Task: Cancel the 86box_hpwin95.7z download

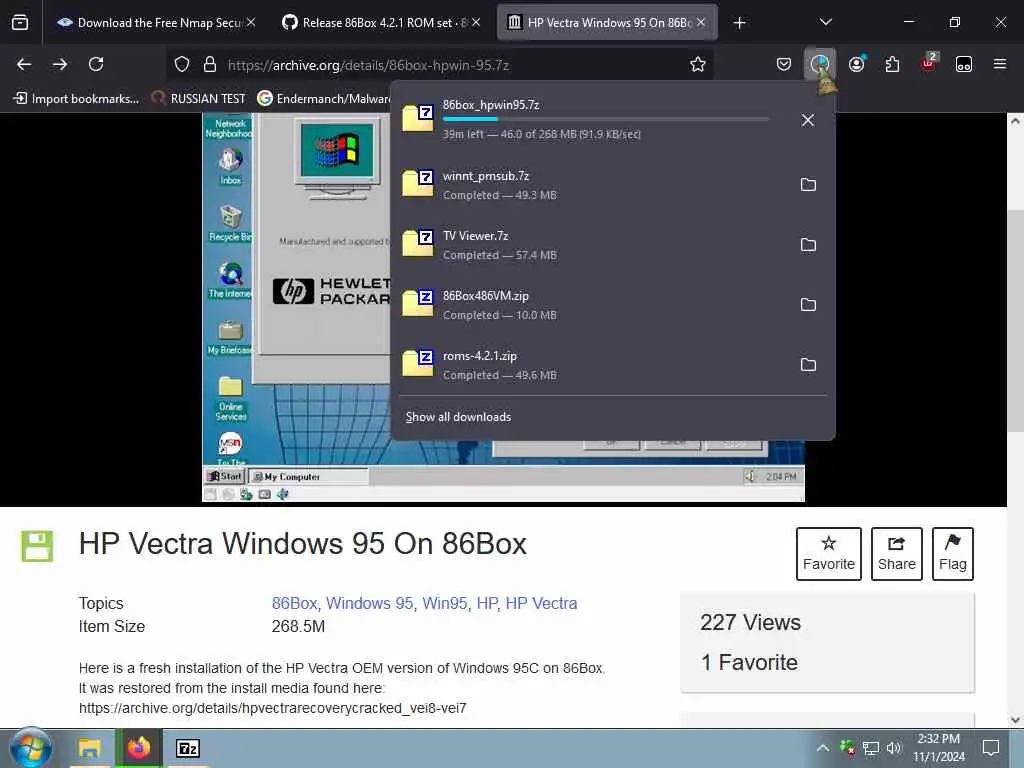Action: 808,120
